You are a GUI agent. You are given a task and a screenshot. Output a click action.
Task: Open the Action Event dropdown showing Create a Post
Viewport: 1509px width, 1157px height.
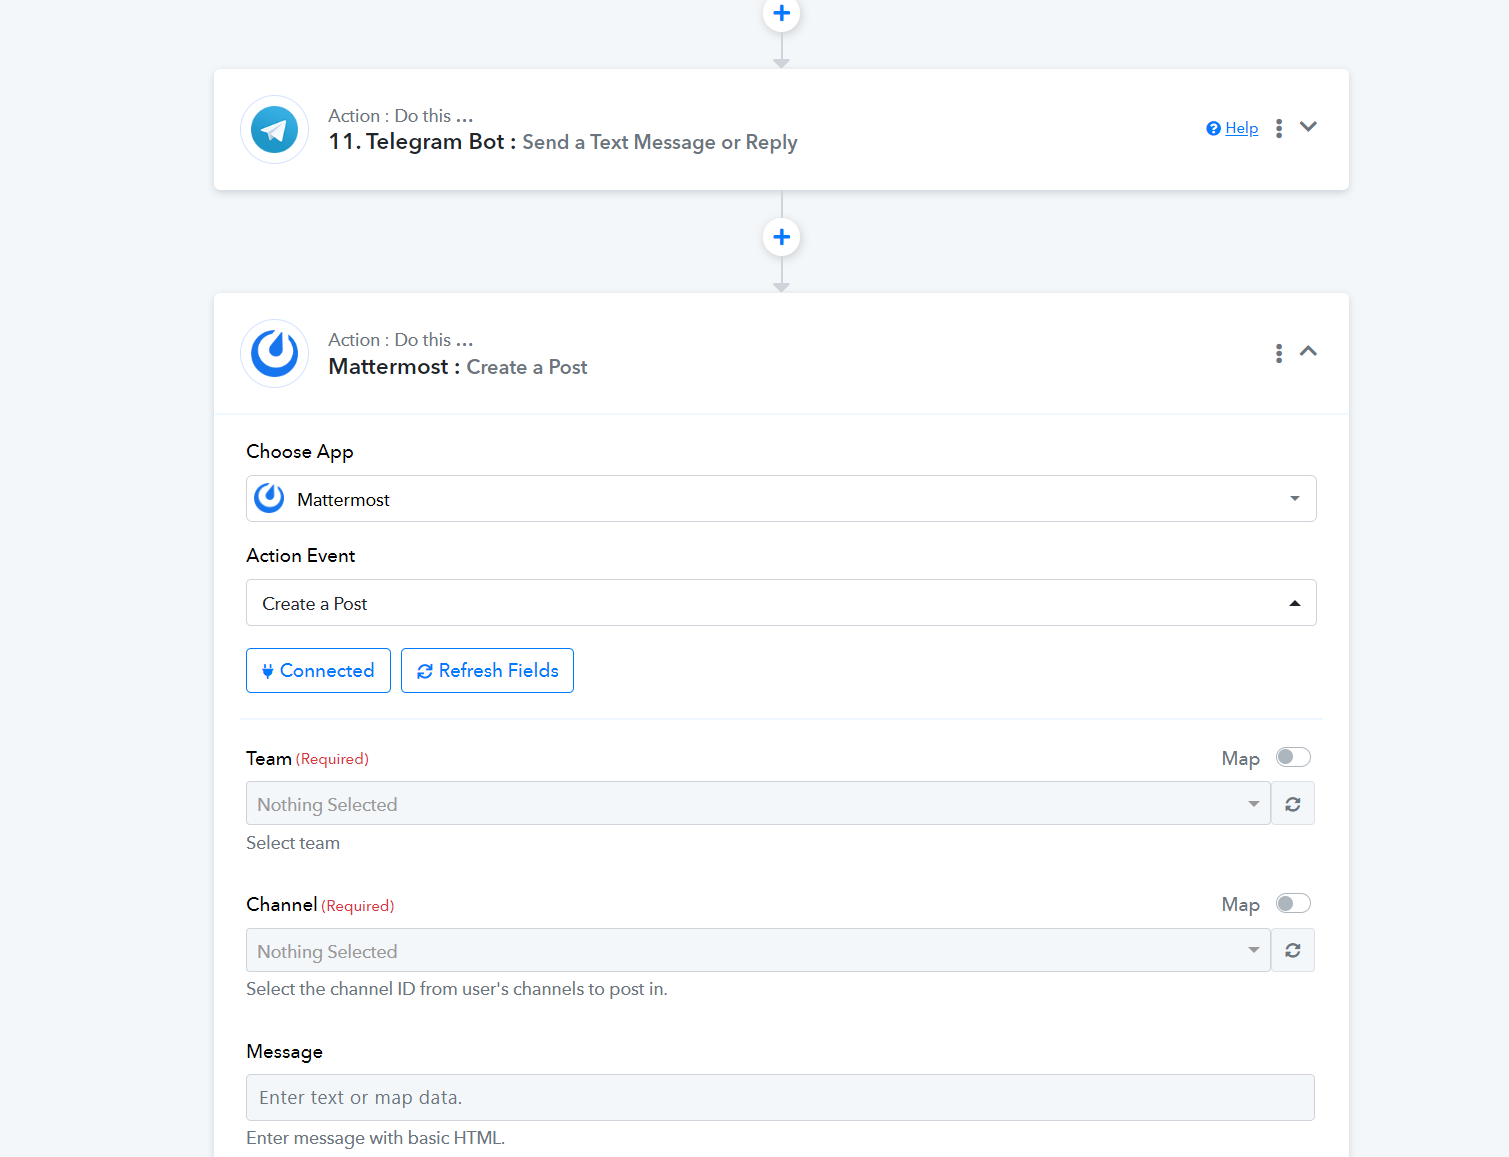coord(781,603)
